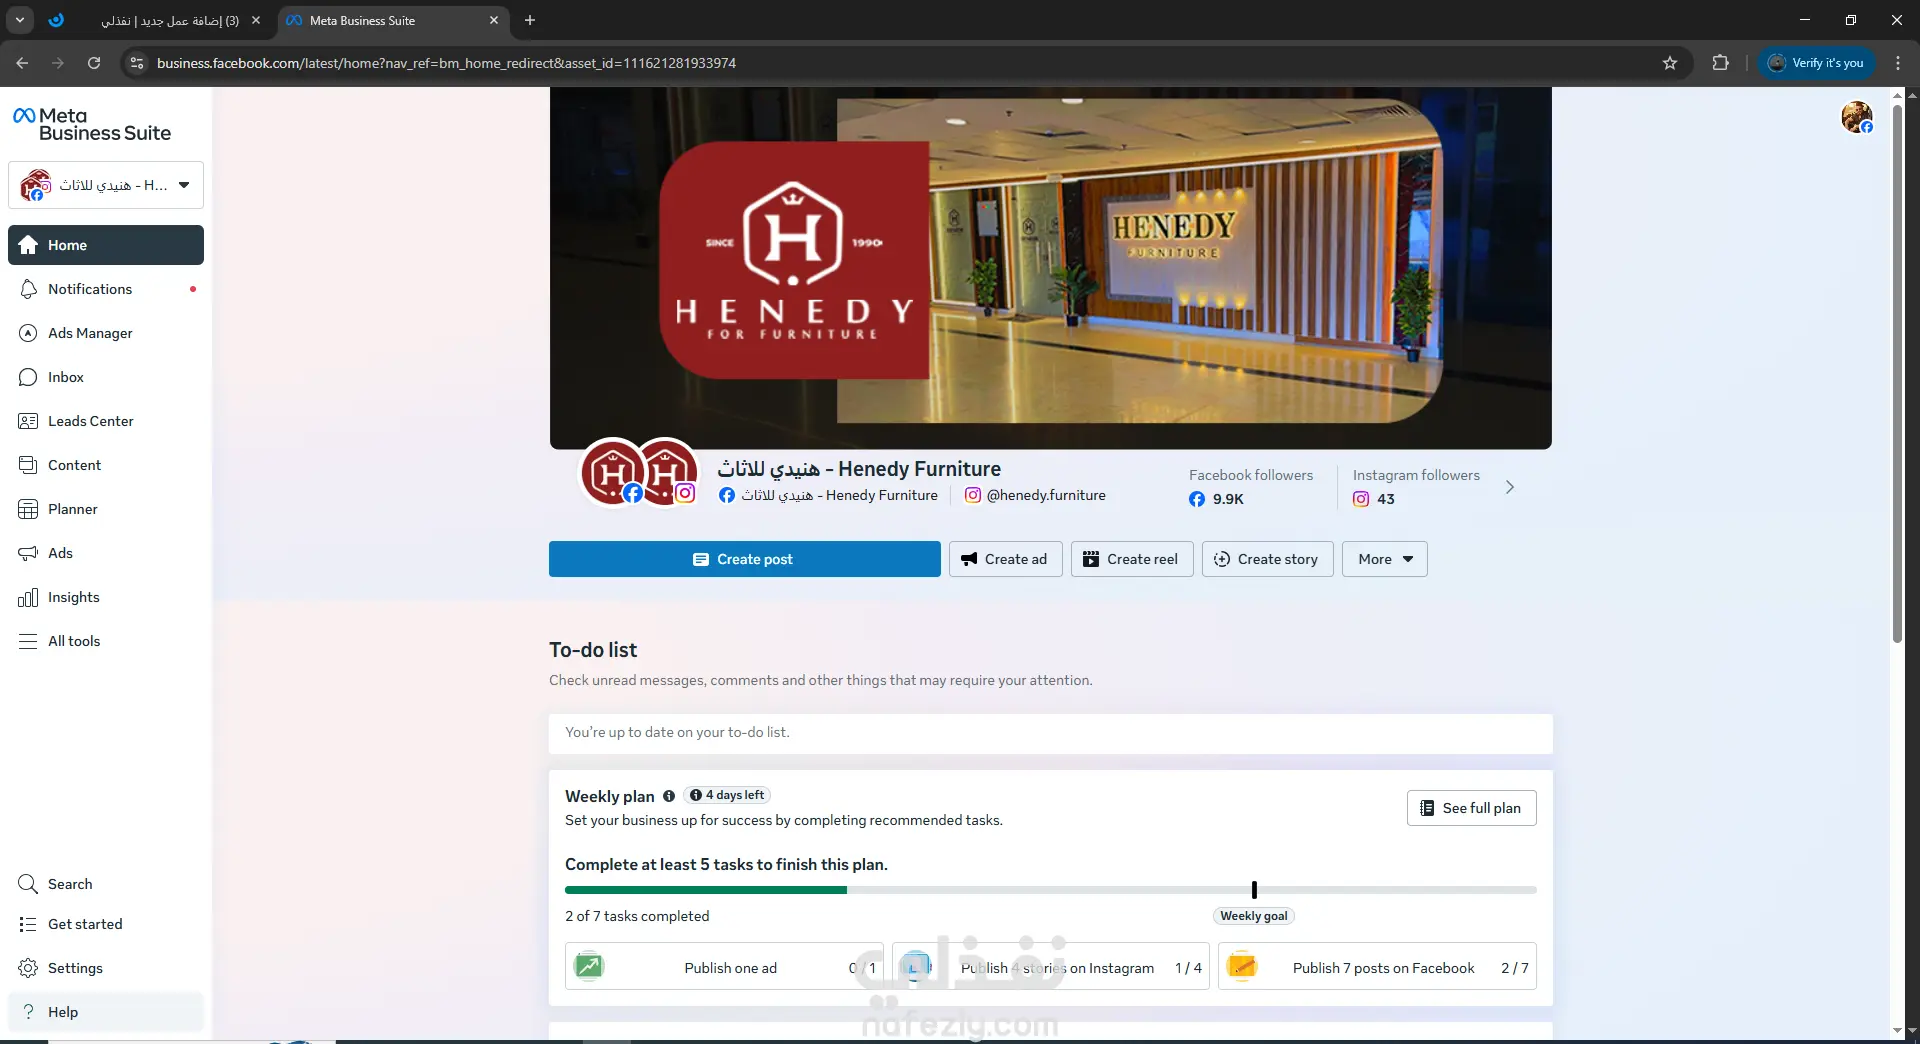Click the weekly plan progress bar

[1050, 890]
